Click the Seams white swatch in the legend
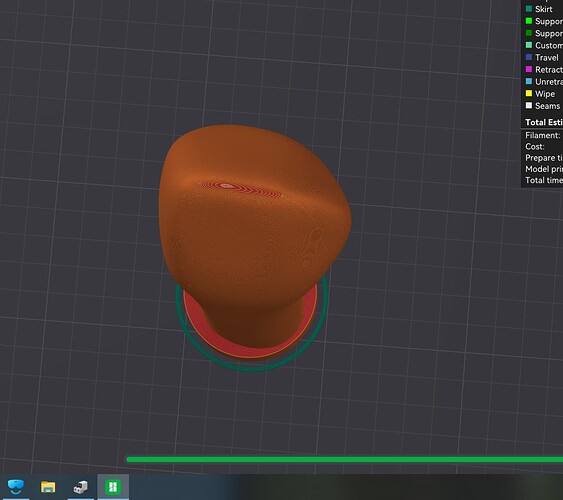Screen dimensions: 563x500 [x=529, y=106]
